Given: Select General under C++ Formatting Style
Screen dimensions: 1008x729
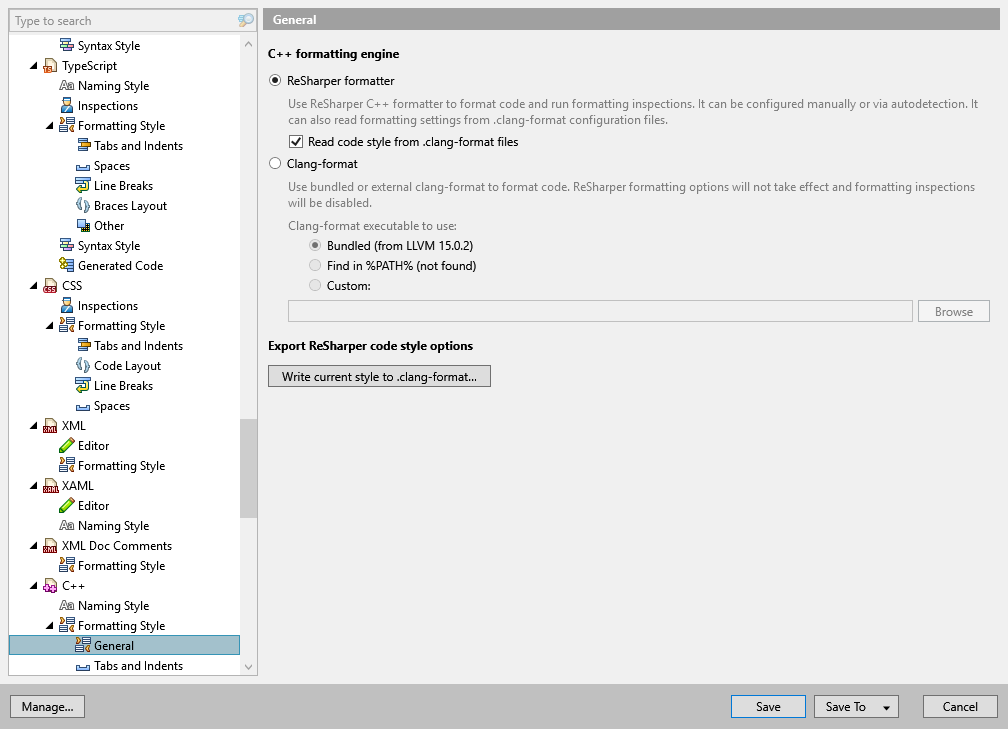Looking at the screenshot, I should 124,645.
